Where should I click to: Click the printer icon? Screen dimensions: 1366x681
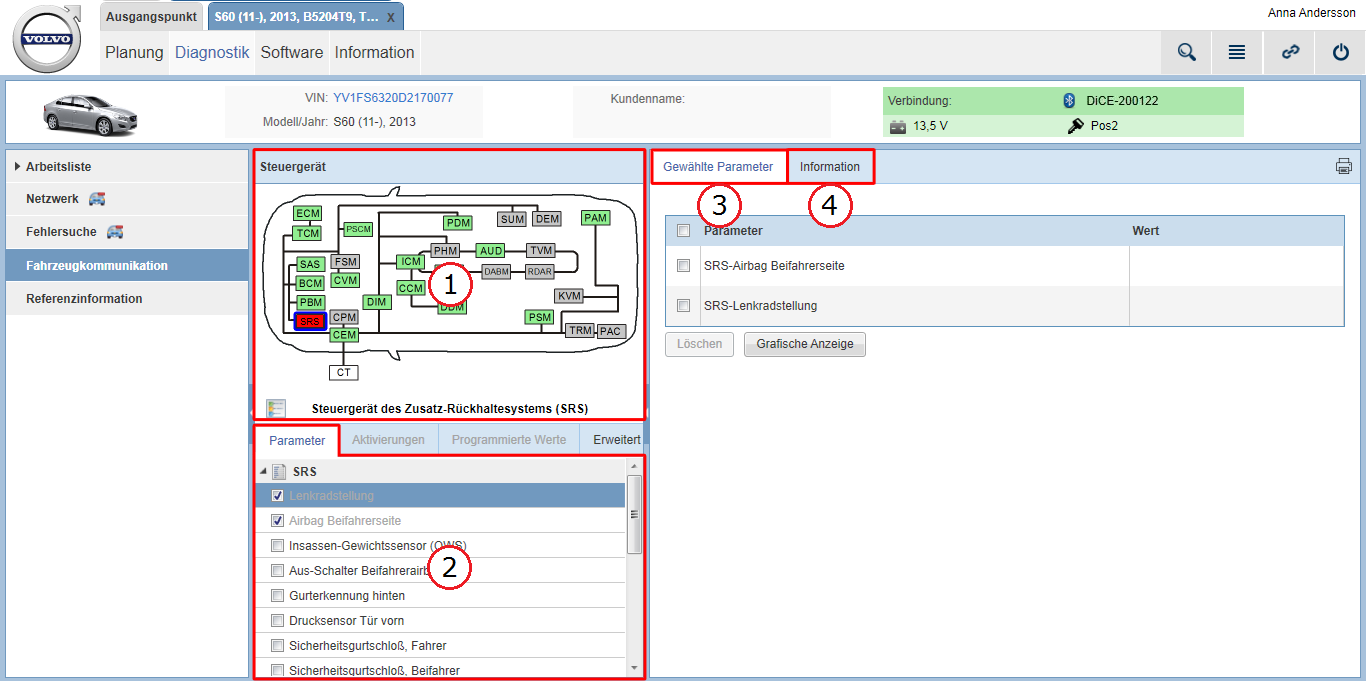click(x=1344, y=167)
